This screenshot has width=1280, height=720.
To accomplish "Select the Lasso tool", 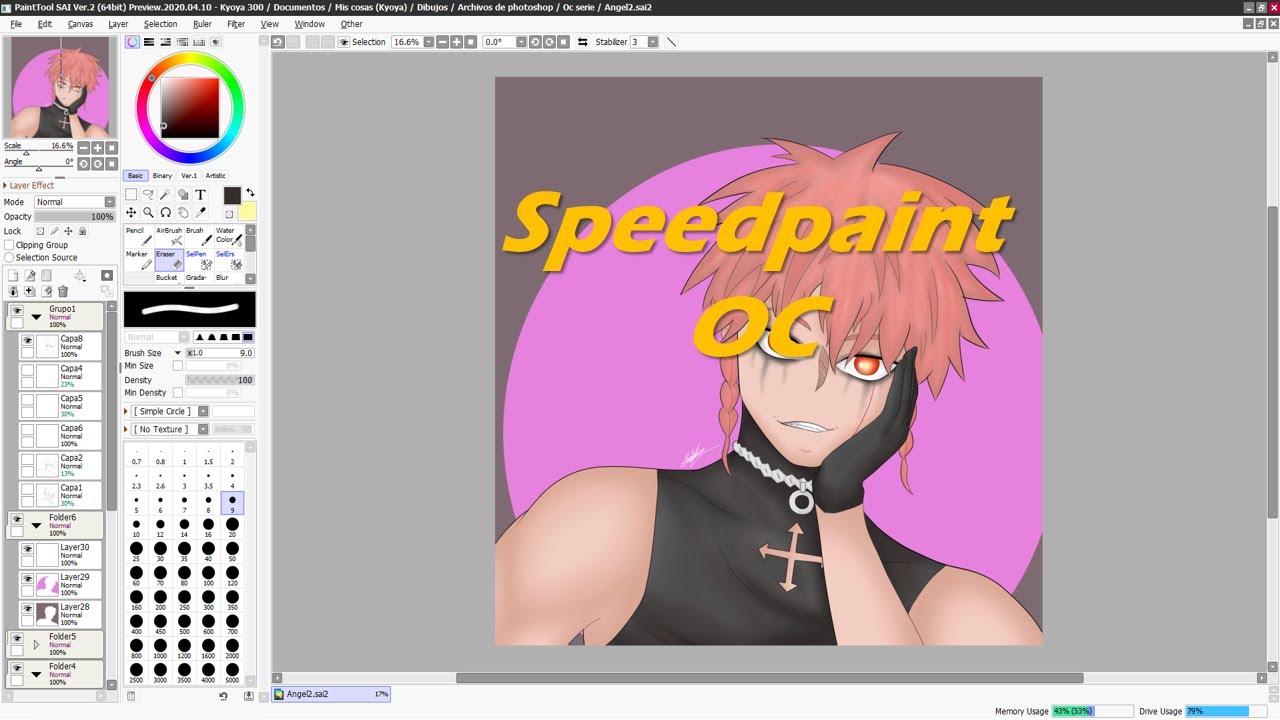I will click(148, 195).
